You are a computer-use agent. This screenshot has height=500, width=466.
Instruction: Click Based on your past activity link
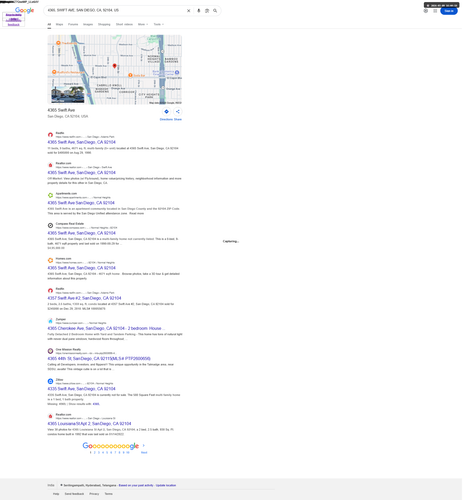click(x=136, y=485)
